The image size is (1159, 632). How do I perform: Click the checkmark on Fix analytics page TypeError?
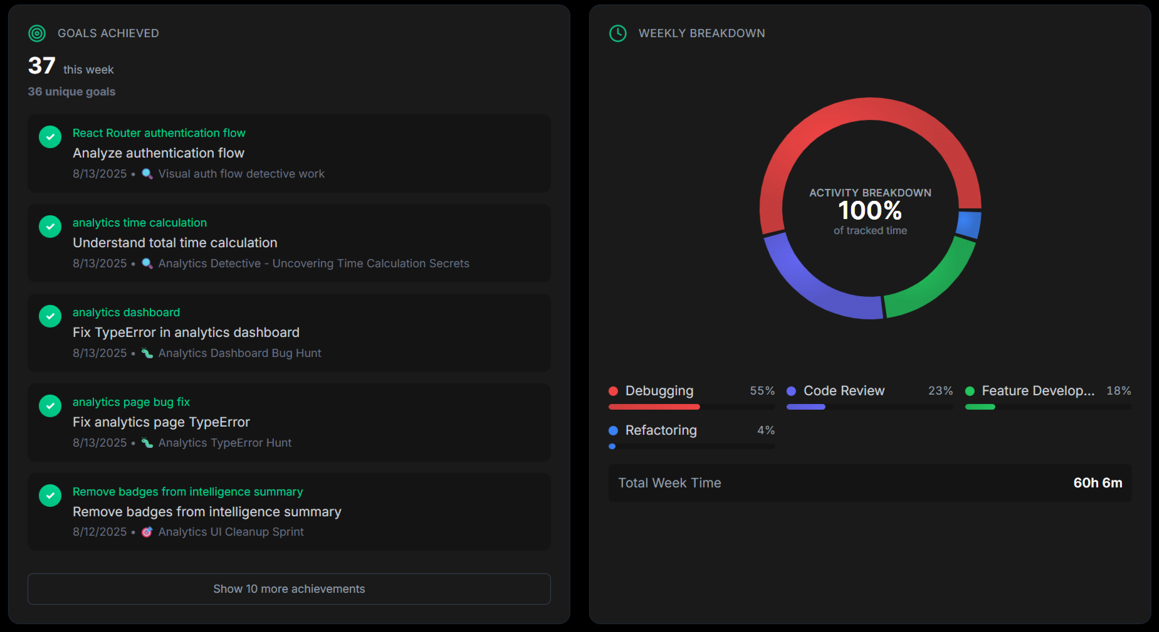click(49, 405)
